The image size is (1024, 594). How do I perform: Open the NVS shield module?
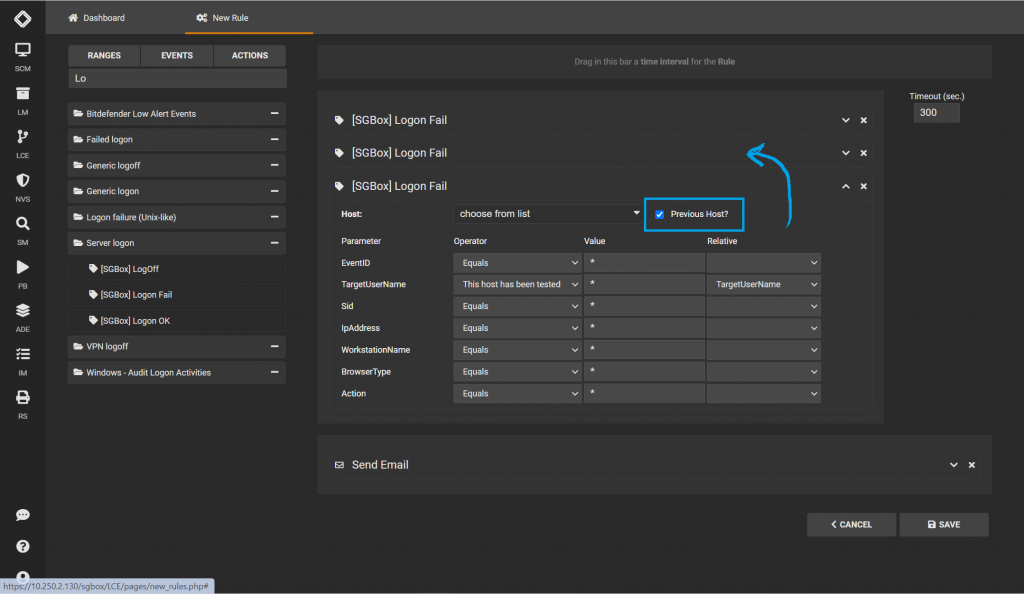[23, 187]
